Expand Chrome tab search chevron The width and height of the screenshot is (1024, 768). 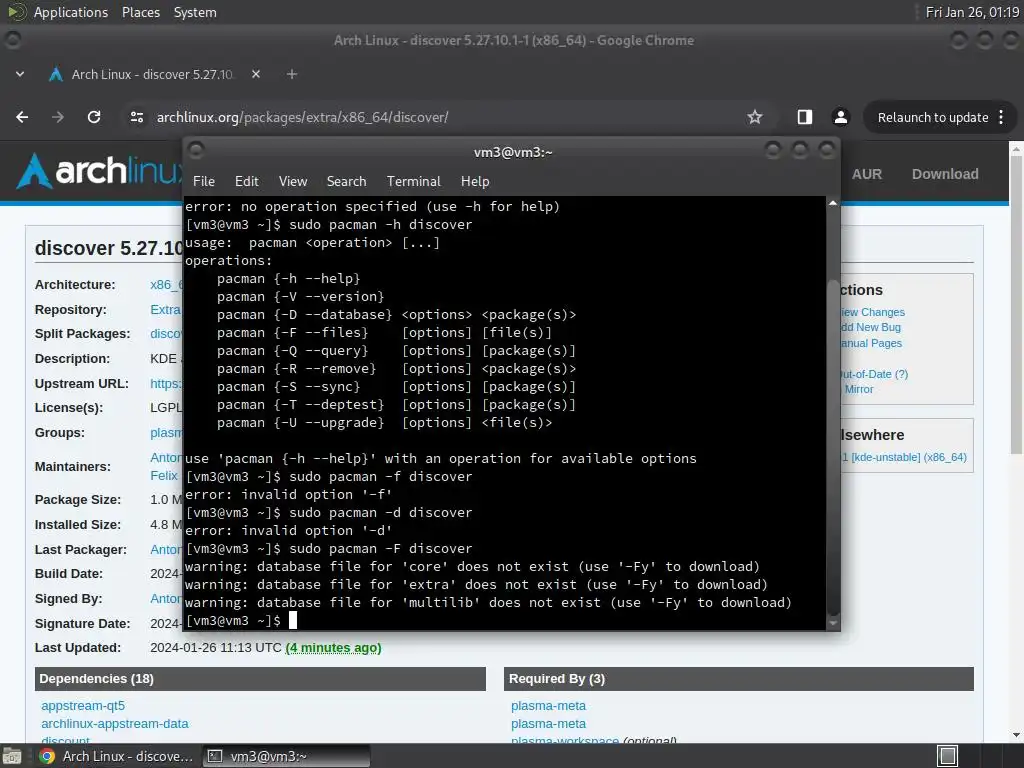(x=20, y=74)
